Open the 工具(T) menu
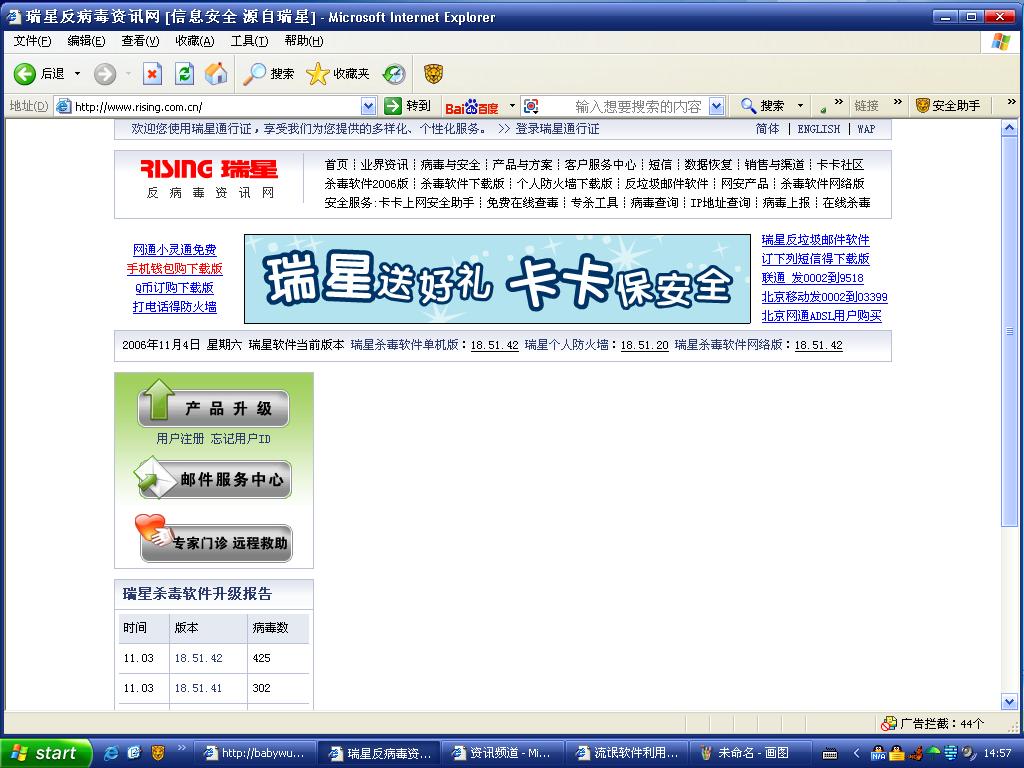This screenshot has height=768, width=1024. (x=249, y=41)
